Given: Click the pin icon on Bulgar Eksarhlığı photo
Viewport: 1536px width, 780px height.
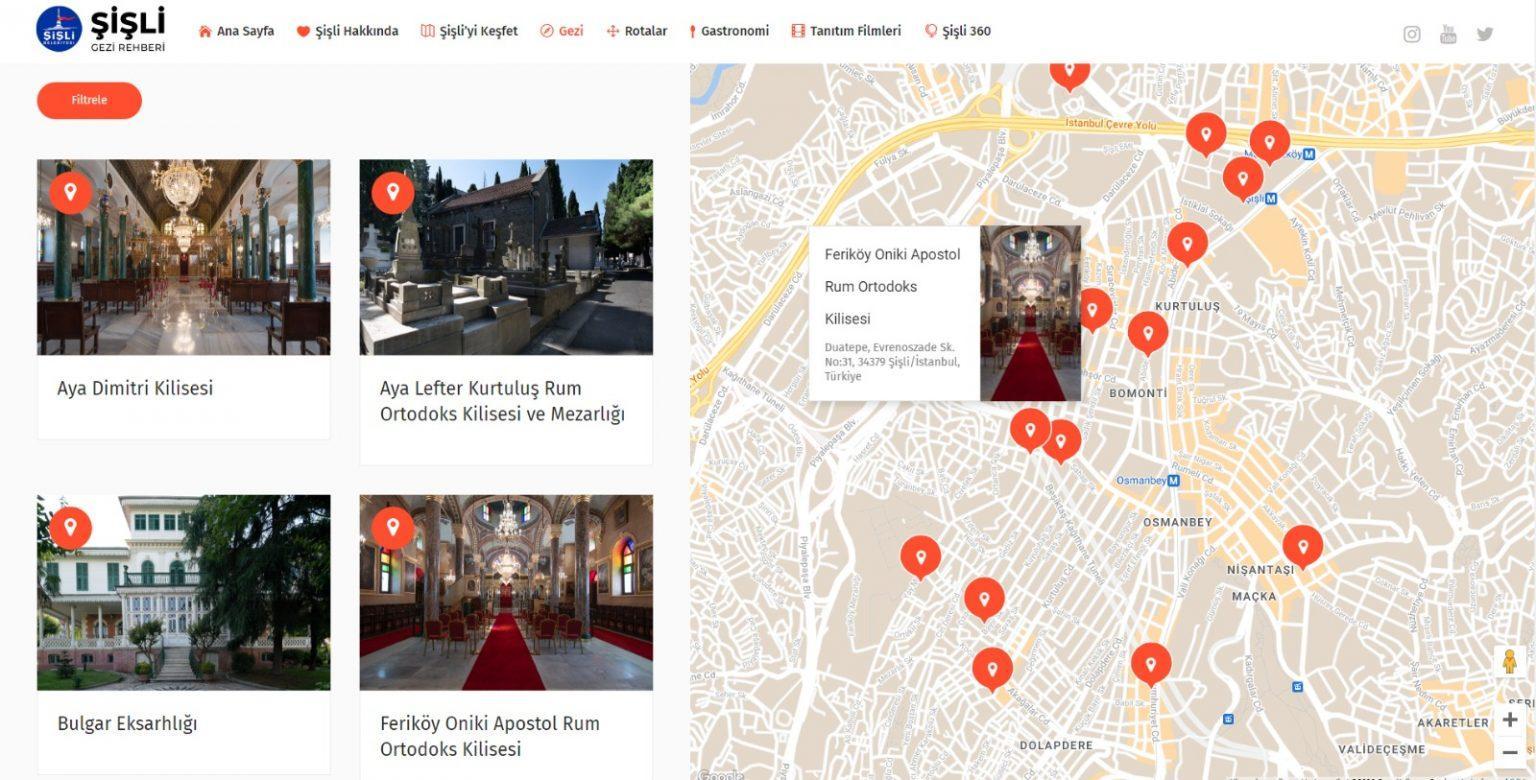Looking at the screenshot, I should coord(70,527).
